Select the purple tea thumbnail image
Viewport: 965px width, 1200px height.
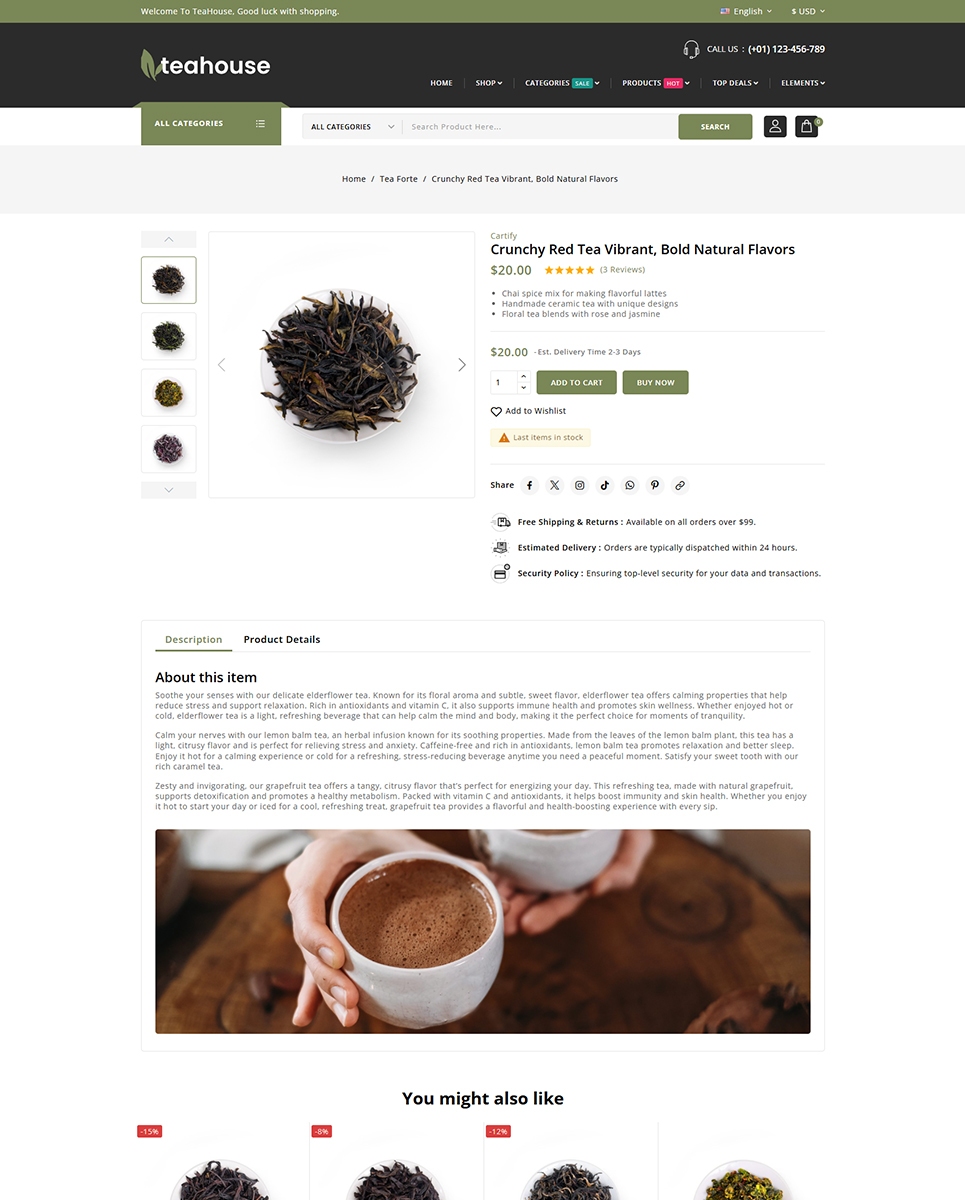[169, 449]
